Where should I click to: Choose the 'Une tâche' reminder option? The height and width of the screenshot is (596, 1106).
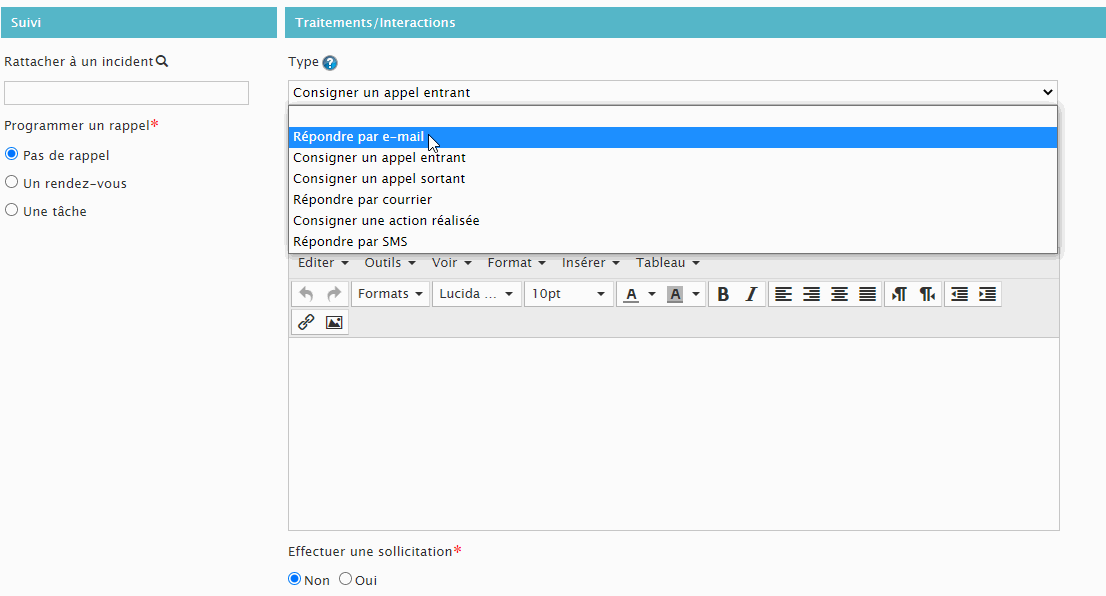click(x=12, y=211)
